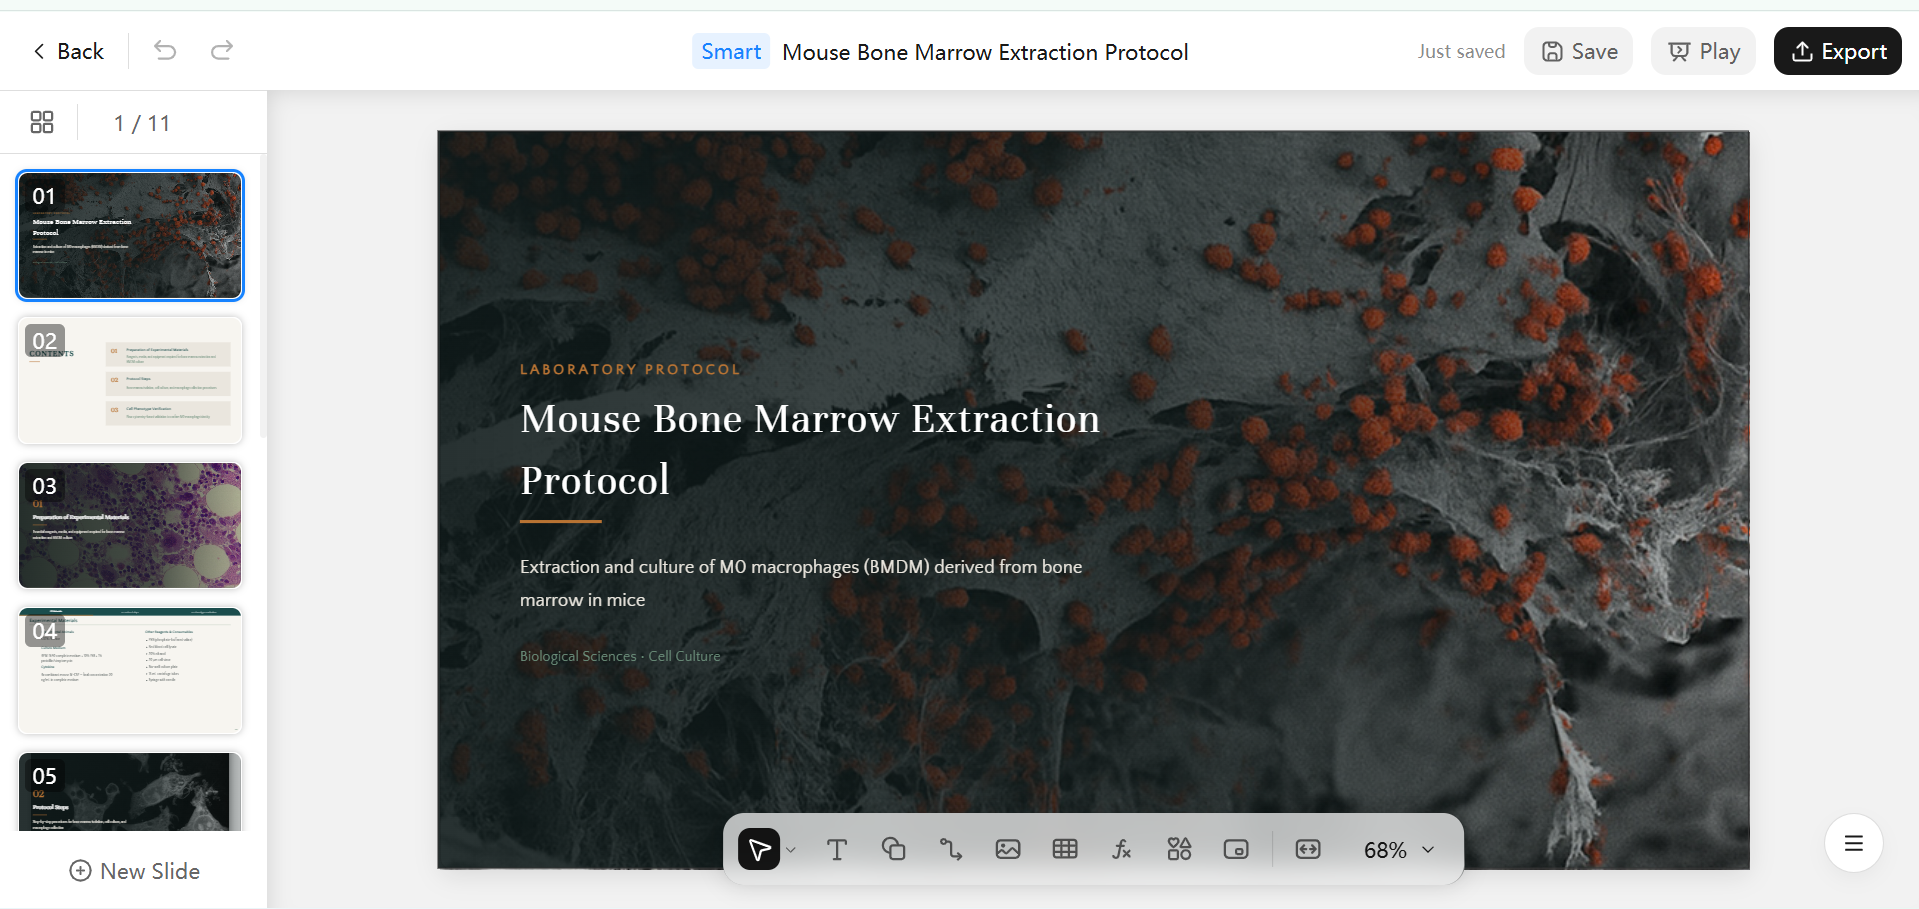Go back using the Back button

68,51
